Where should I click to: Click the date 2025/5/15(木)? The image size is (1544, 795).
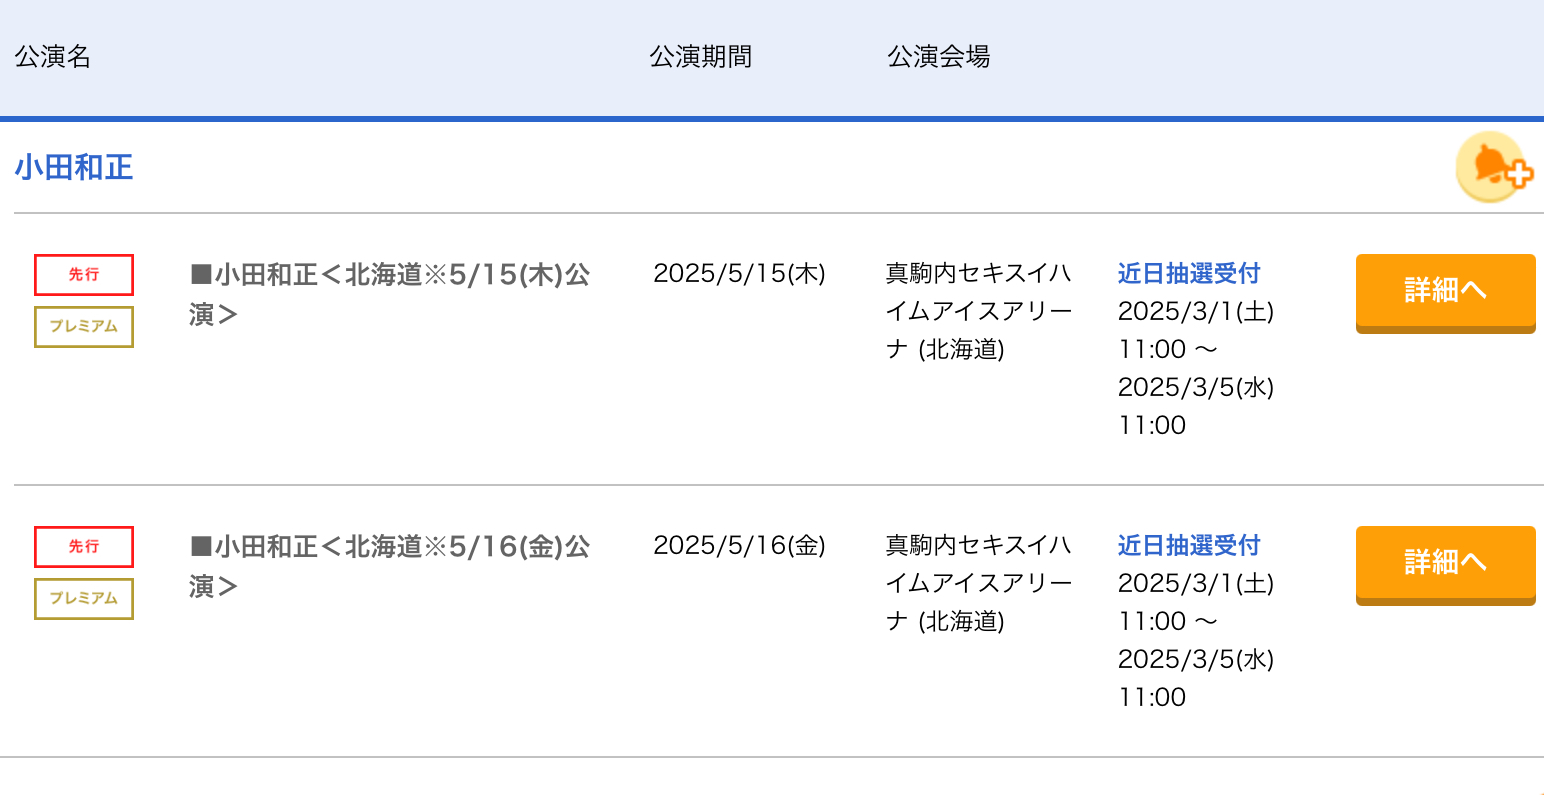[739, 274]
